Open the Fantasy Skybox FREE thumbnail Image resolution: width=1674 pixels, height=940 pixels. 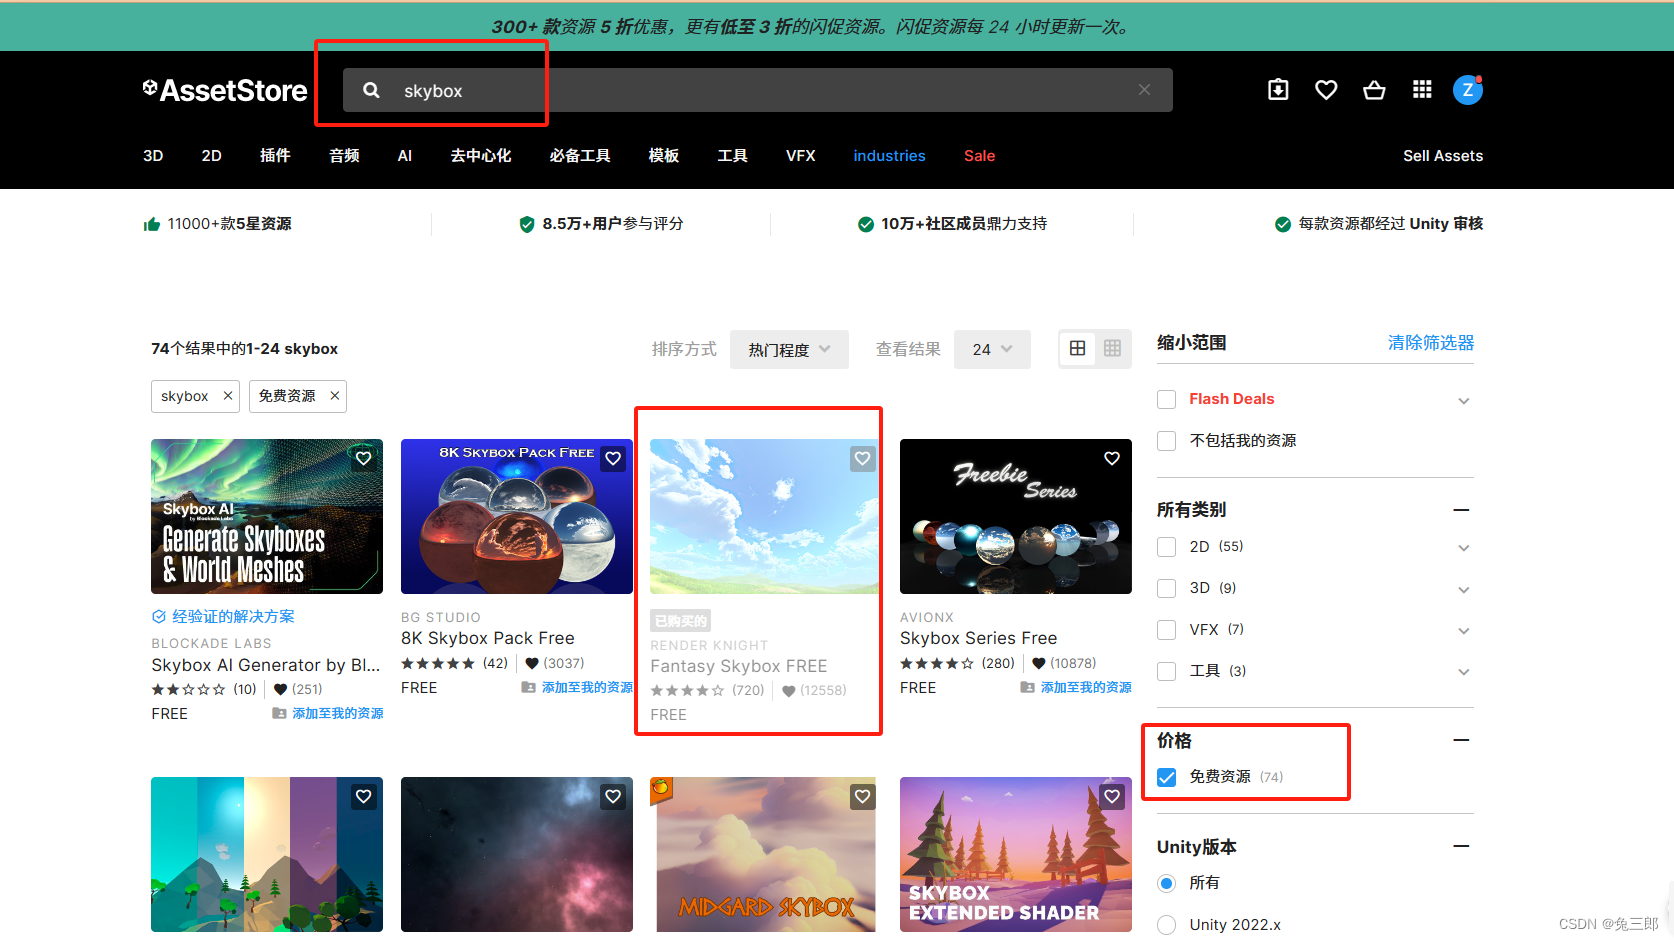pyautogui.click(x=765, y=516)
